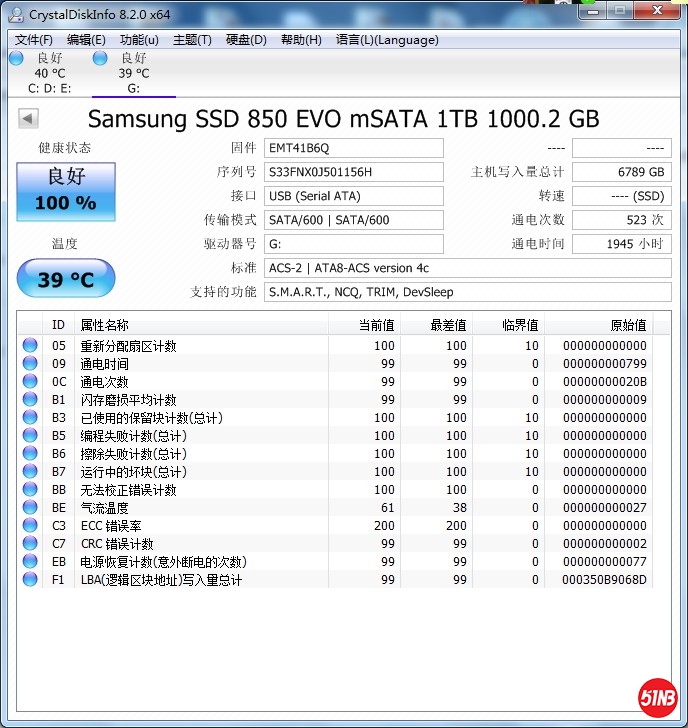Click the CrystalDiskInfo app icon in title bar
This screenshot has width=688, height=728.
(15, 13)
